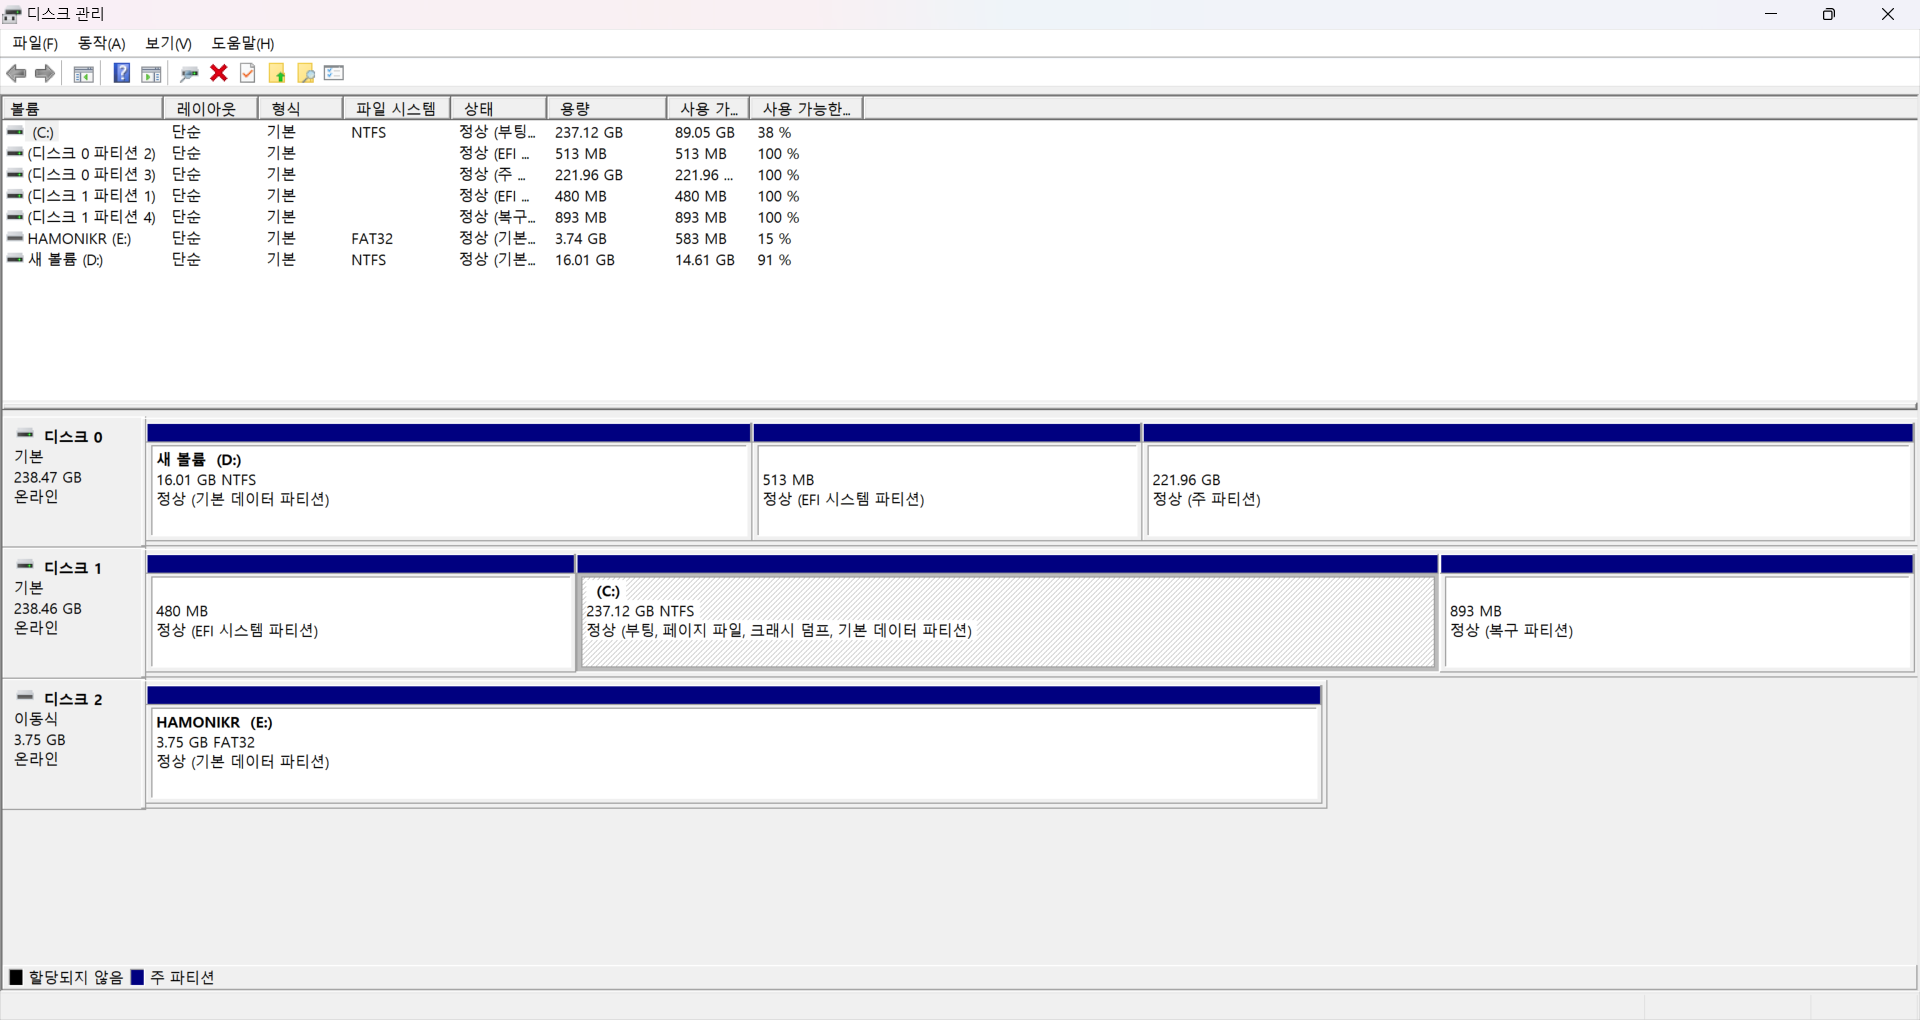Select the 새 볼륨 (D:) 16.01 GB NTFS partition block
1920x1020 pixels.
pos(449,482)
